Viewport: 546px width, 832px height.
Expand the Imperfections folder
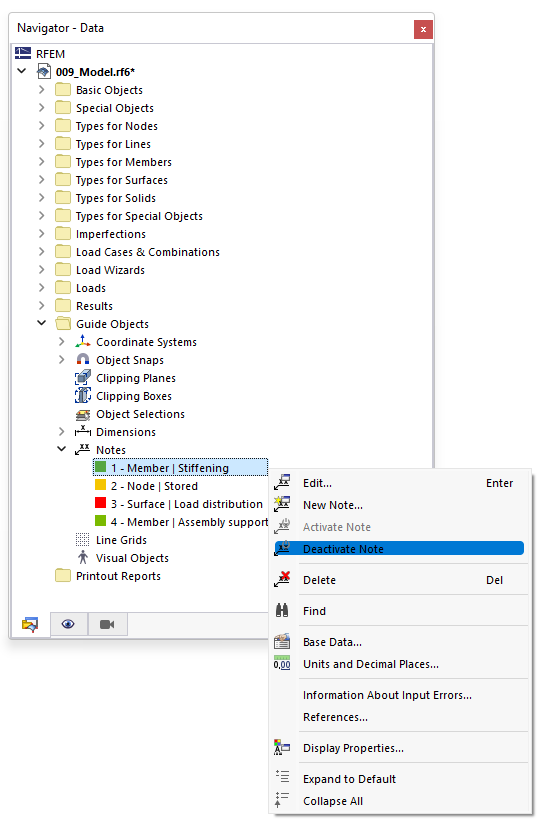41,233
